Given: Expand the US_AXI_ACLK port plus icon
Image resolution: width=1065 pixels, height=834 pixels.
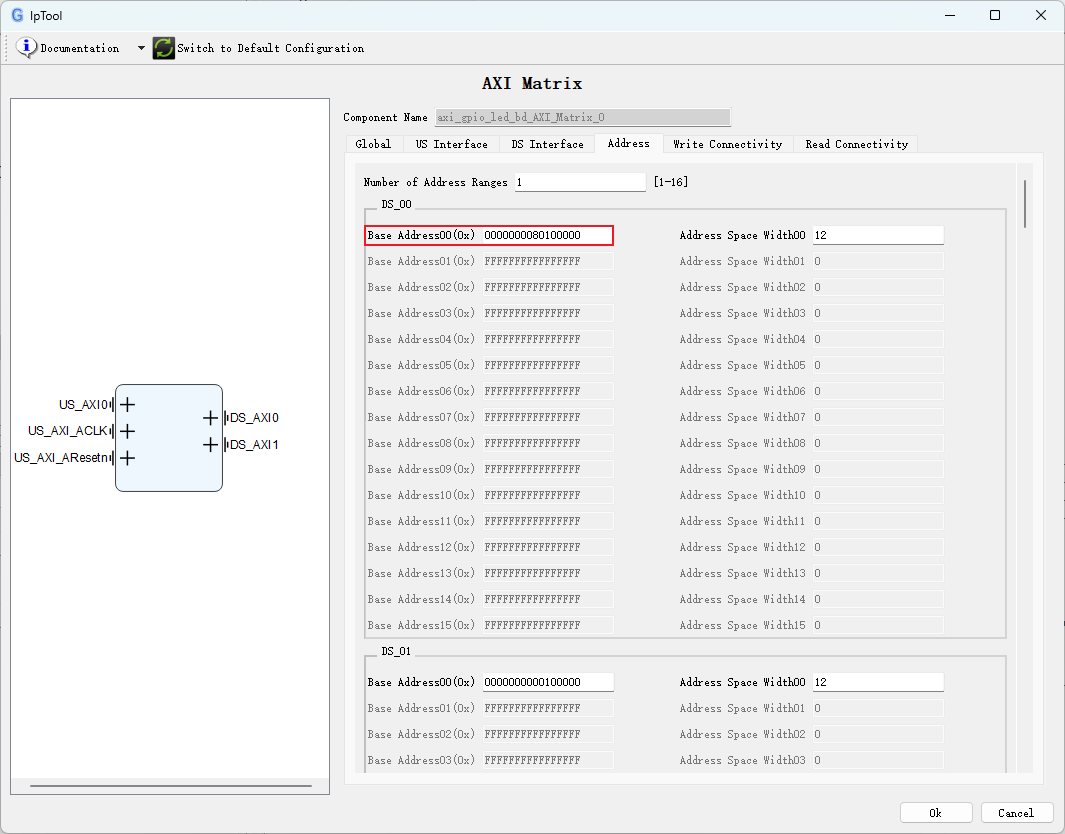Looking at the screenshot, I should pos(127,431).
